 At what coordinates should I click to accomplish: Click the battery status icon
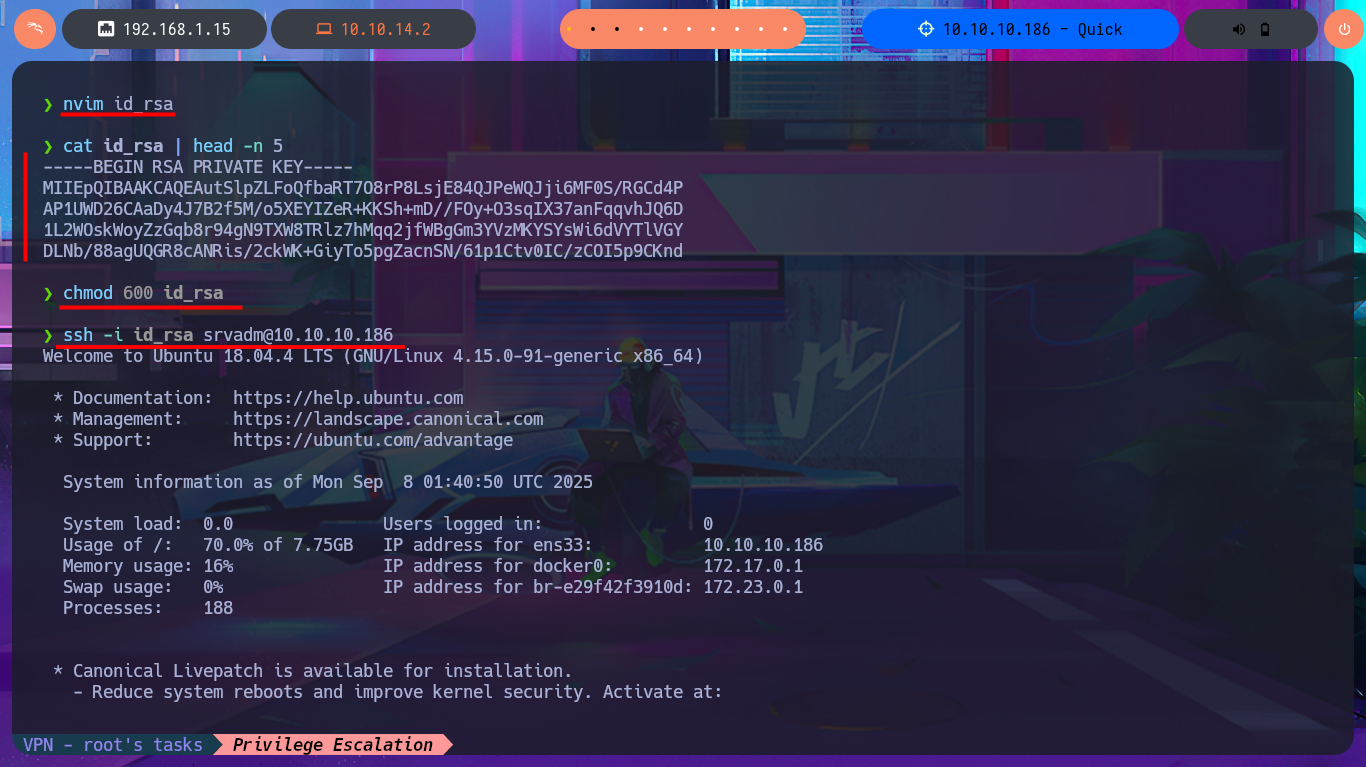coord(1265,29)
